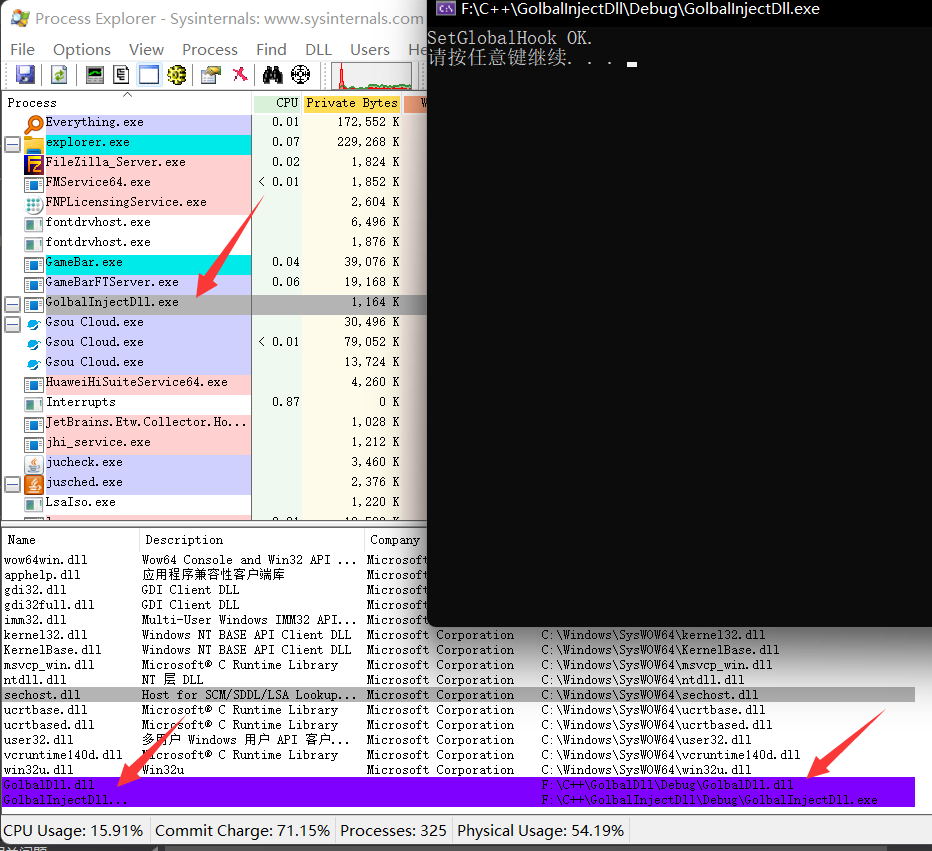The image size is (932, 851).
Task: Sort by the CPU column header
Action: pyautogui.click(x=278, y=103)
